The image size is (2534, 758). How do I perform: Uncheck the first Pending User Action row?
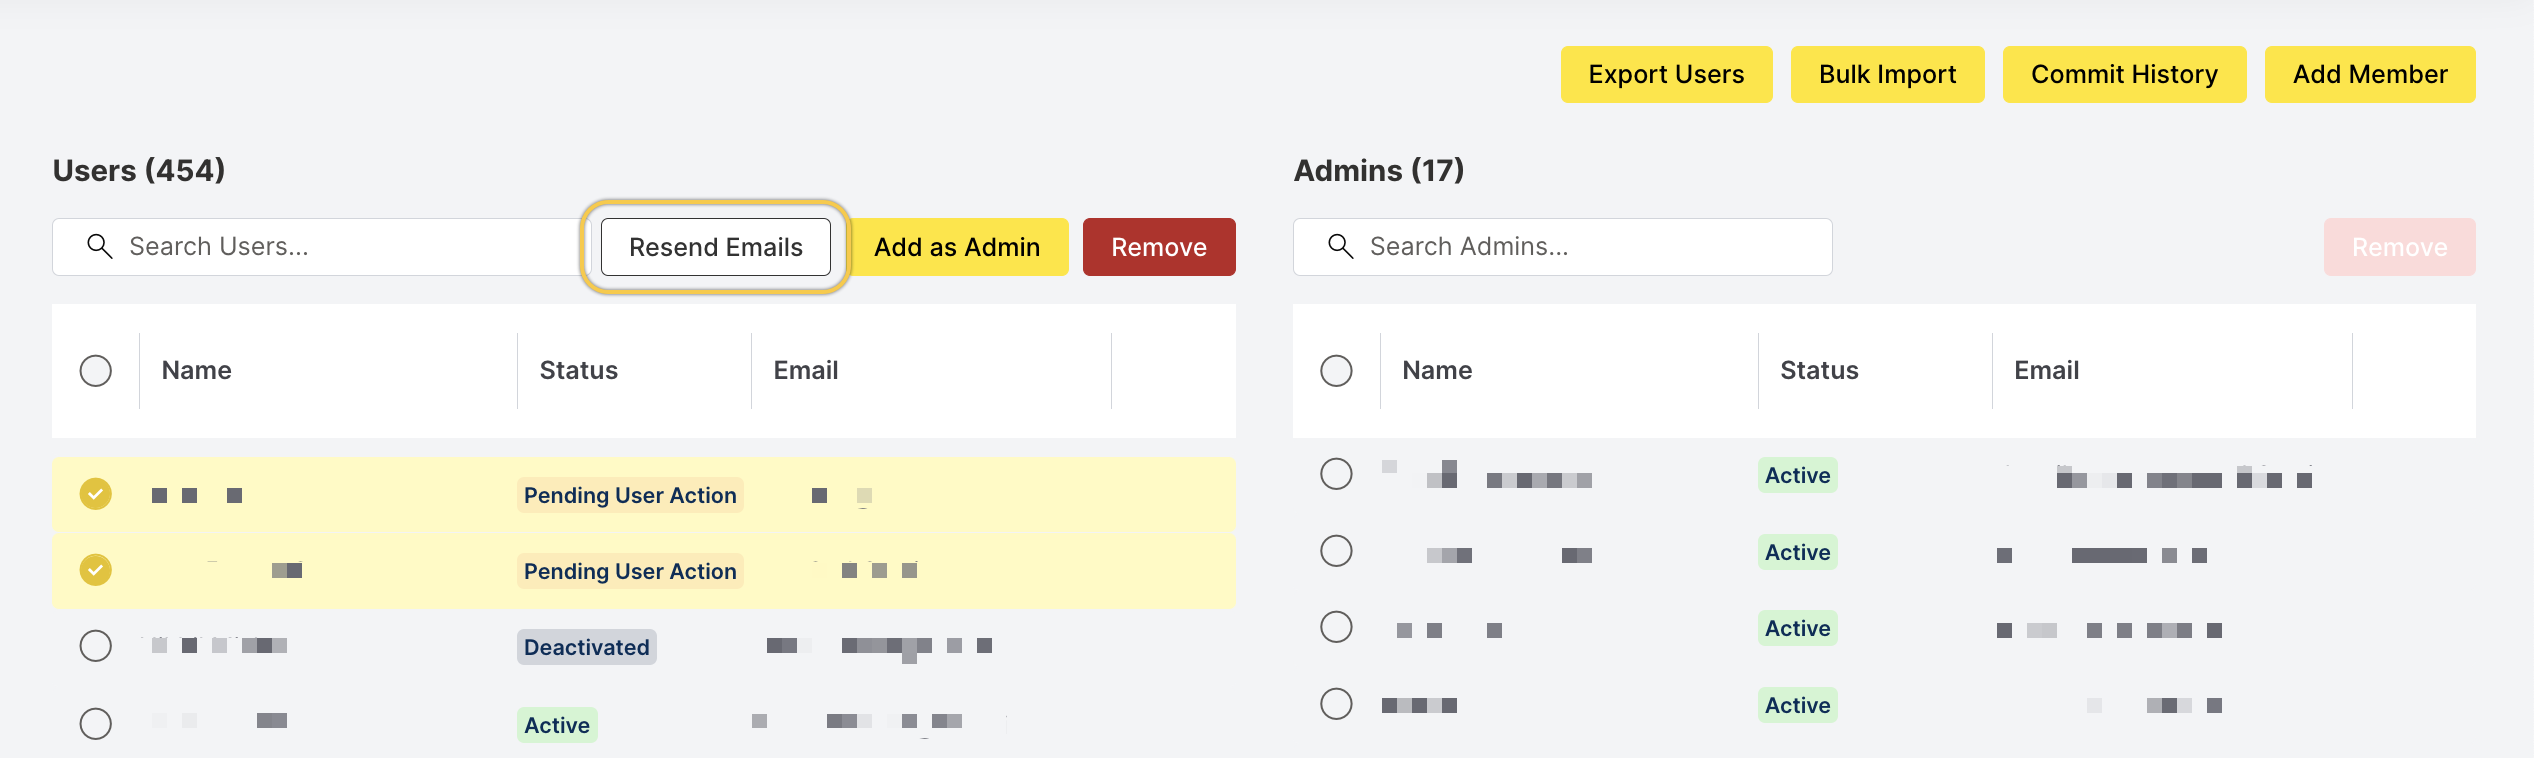point(96,494)
